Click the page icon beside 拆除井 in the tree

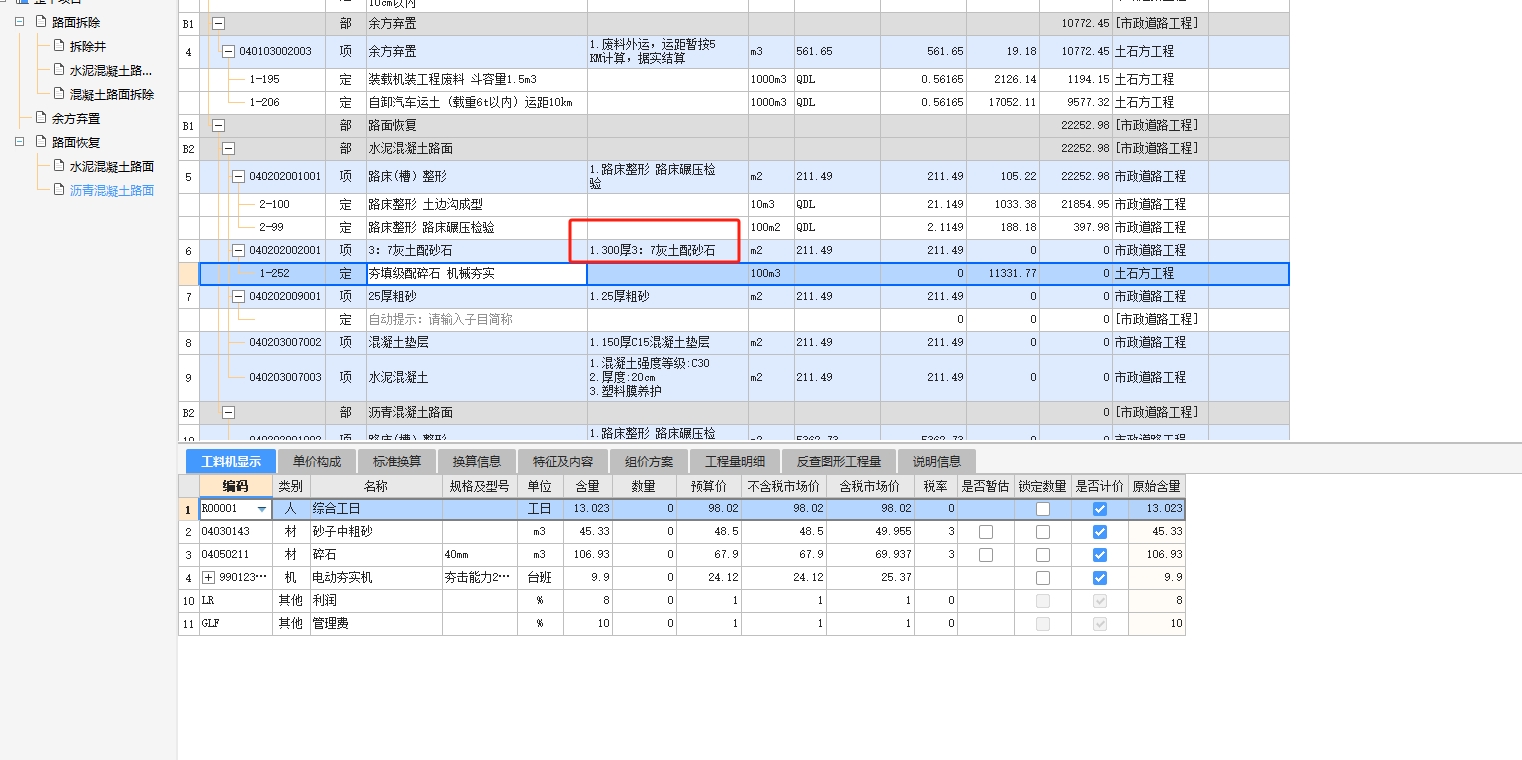tap(57, 46)
